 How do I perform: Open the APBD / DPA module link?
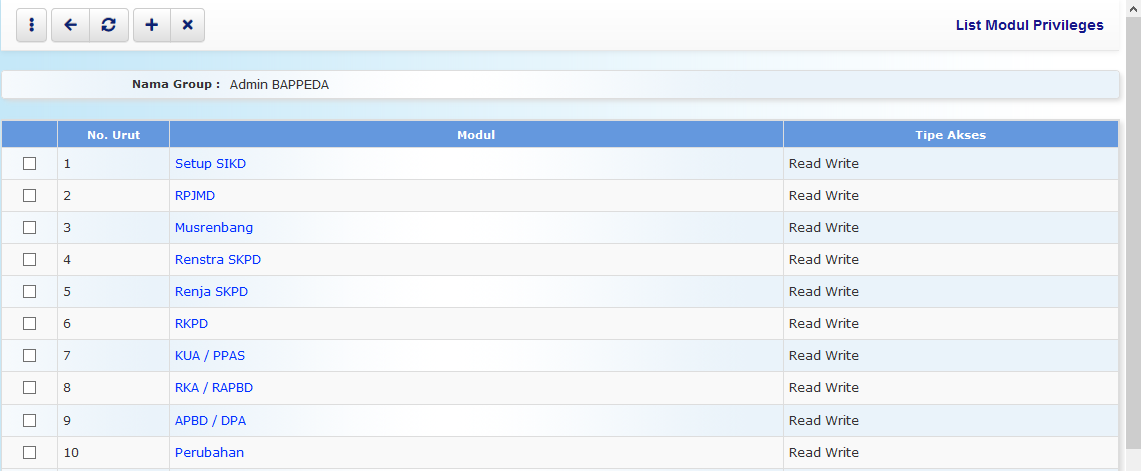tap(210, 421)
